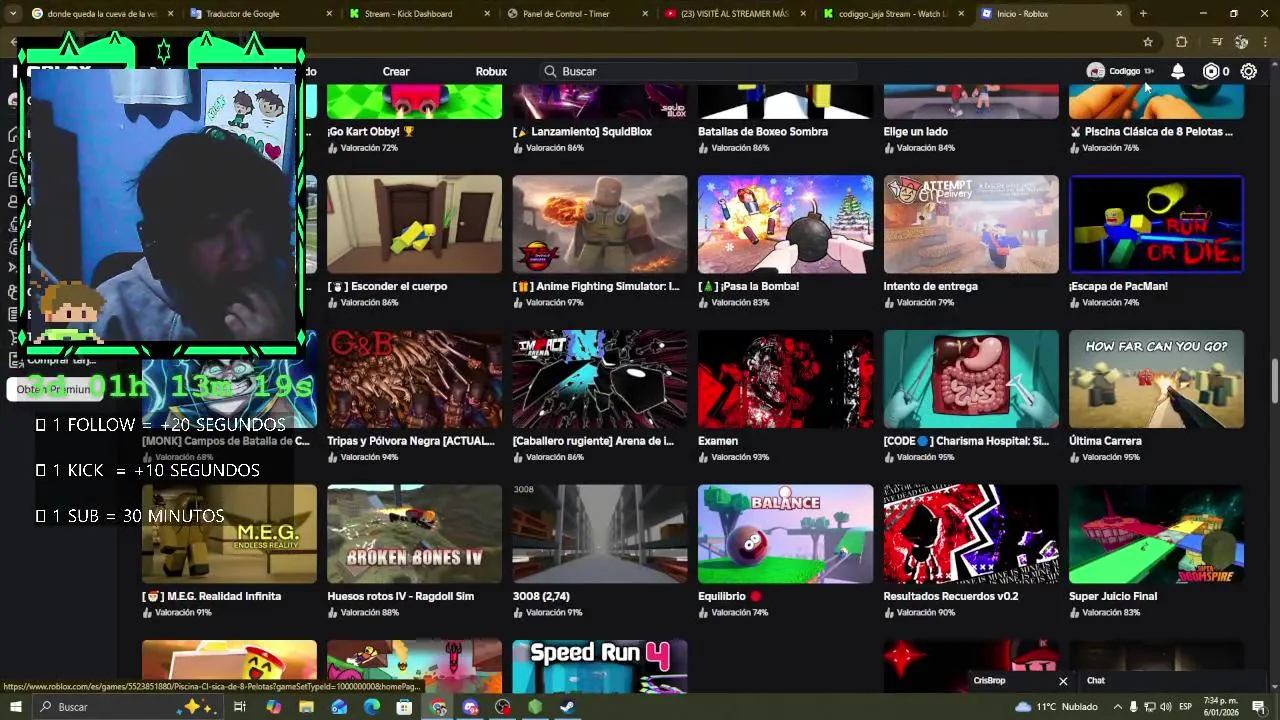This screenshot has height=720, width=1280.
Task: Close the Stream - Kick Dashboard tab
Action: click(488, 14)
